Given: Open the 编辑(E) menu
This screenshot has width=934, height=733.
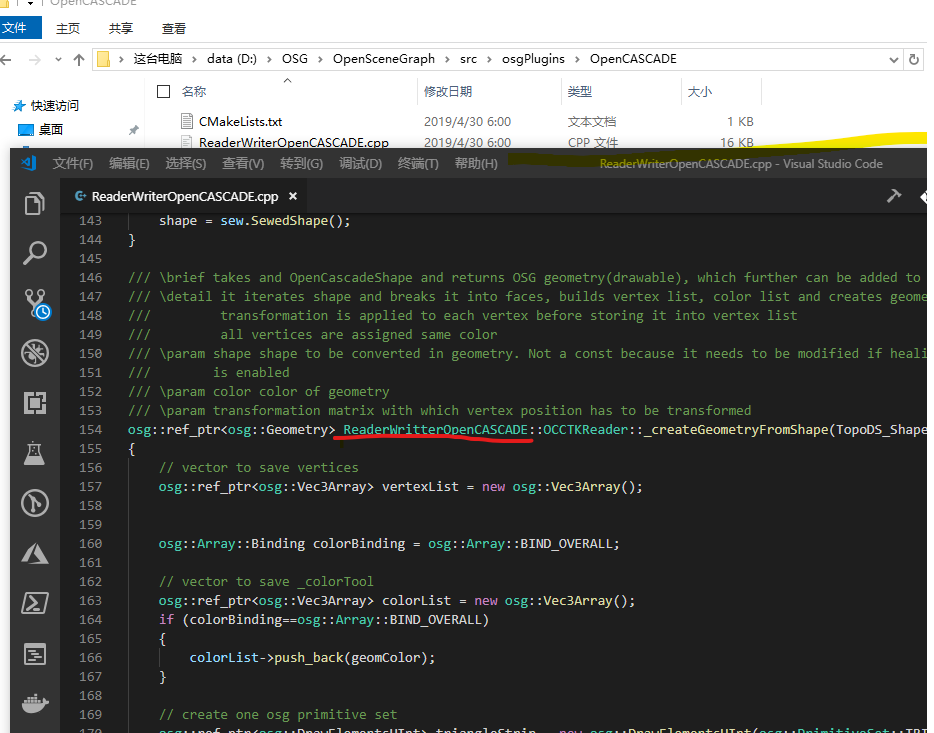Looking at the screenshot, I should [x=129, y=163].
